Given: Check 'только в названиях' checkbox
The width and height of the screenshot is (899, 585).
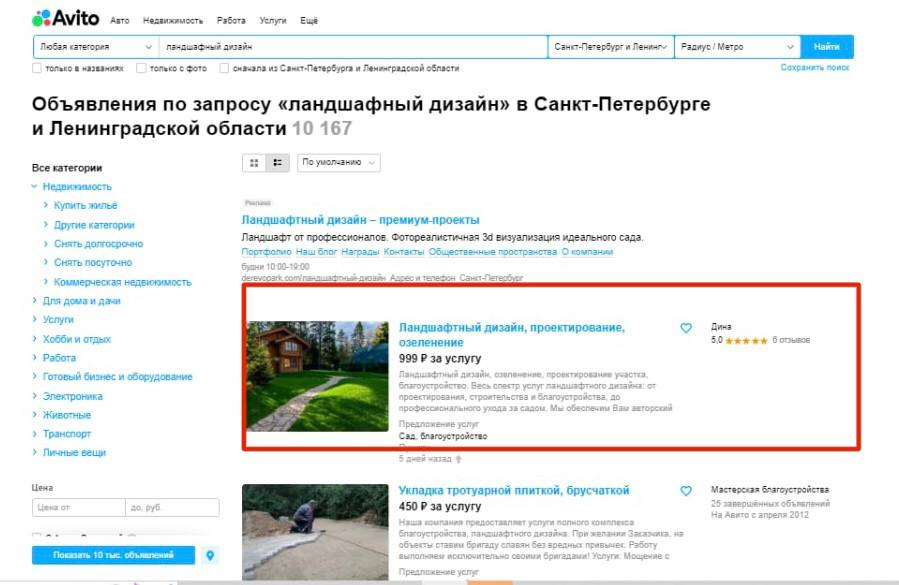Looking at the screenshot, I should [x=37, y=68].
